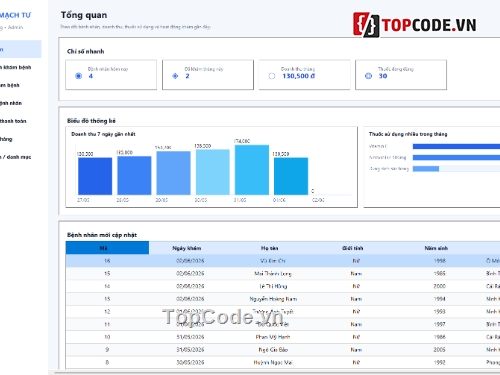The height and width of the screenshot is (375, 500).
Task: Open the 'khám bệnh' sidebar menu item
Action: coord(16,67)
